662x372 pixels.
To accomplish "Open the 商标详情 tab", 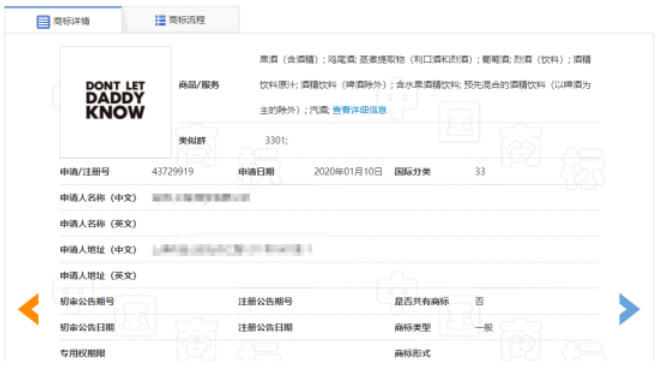I will (63, 21).
